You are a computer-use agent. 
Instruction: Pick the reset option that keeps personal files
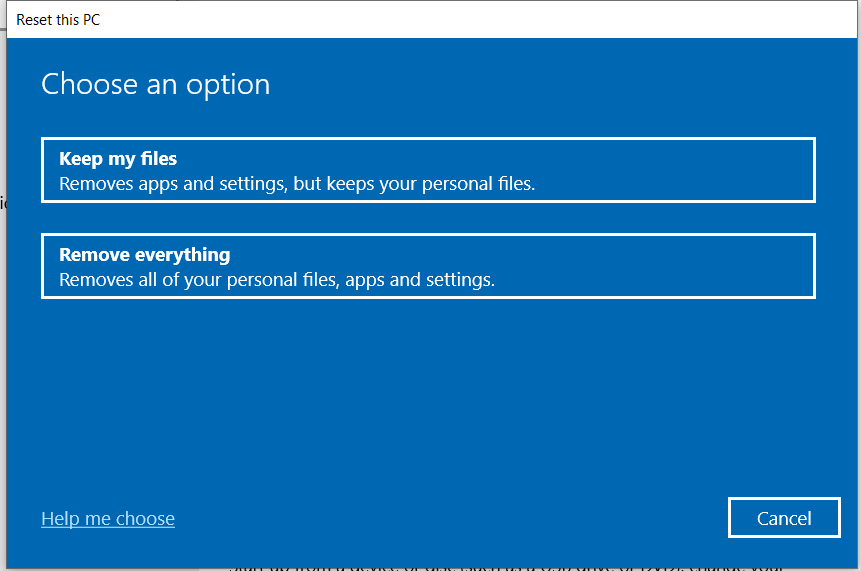point(428,170)
